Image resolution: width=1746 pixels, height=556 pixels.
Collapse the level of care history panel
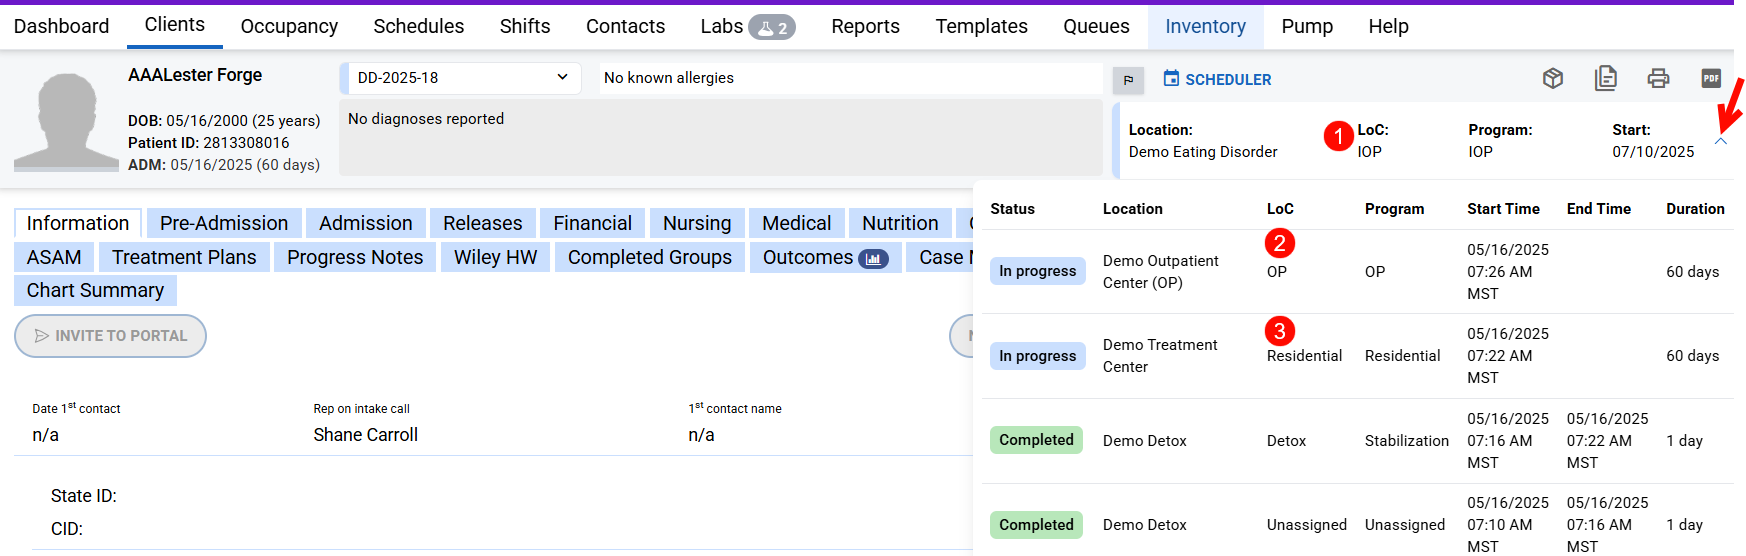1720,142
